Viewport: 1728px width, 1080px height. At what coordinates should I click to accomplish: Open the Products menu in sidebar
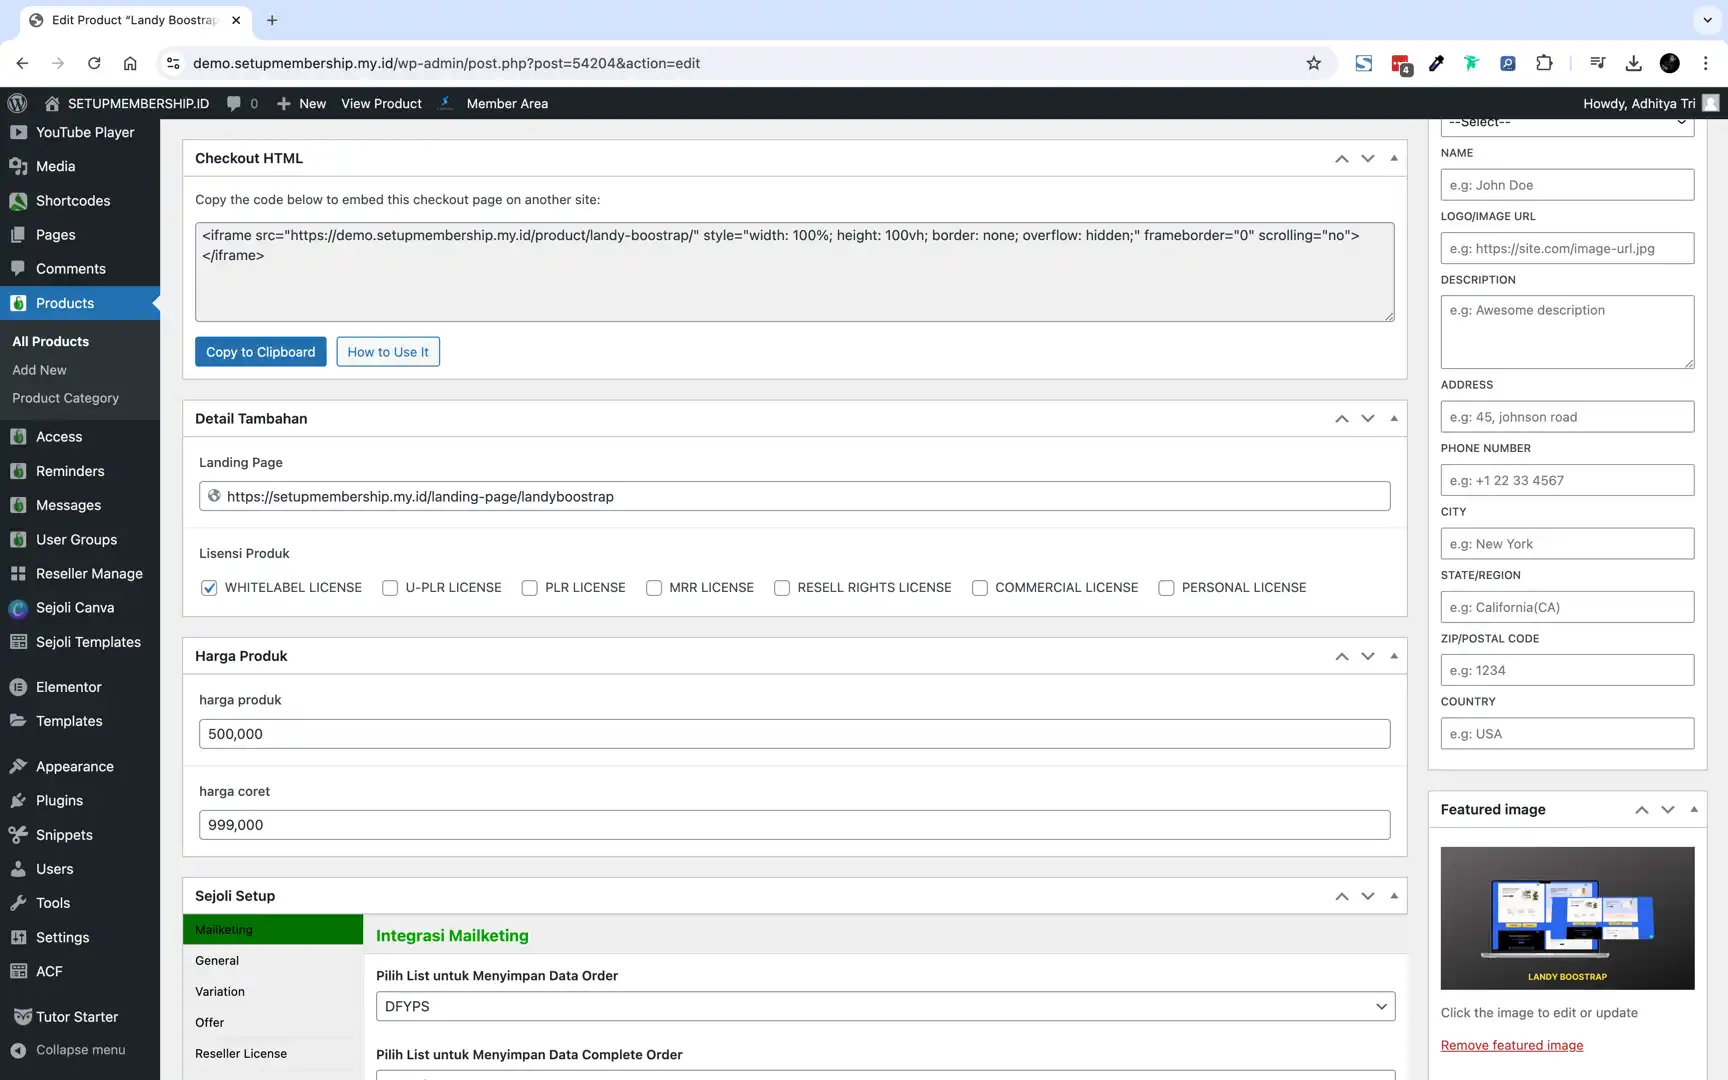click(65, 303)
